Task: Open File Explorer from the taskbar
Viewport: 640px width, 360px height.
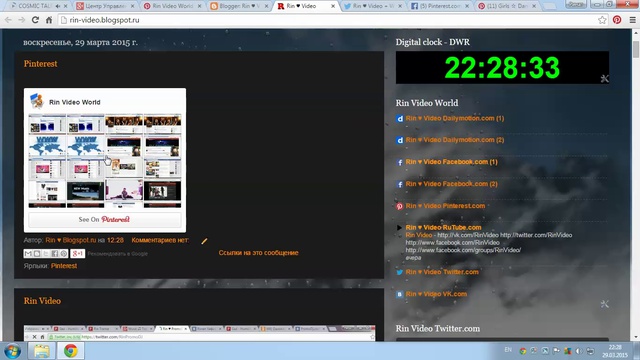Action: (42, 351)
